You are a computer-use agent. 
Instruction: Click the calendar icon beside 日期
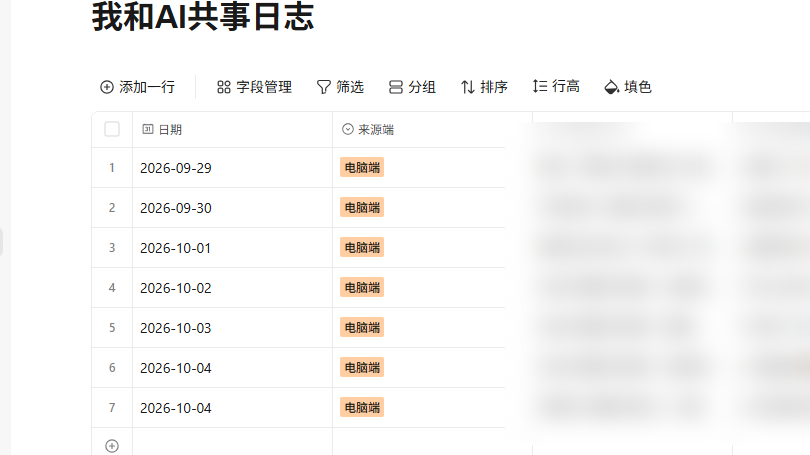(148, 129)
